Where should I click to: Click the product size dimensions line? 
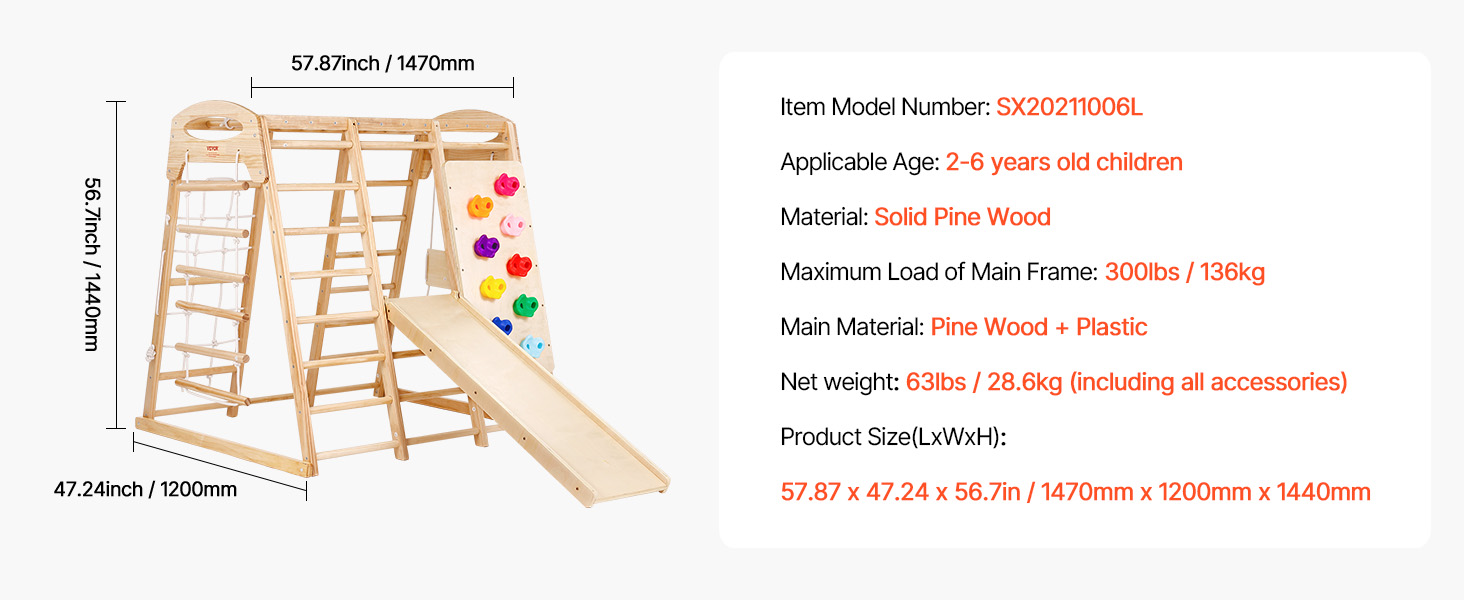(x=1075, y=492)
